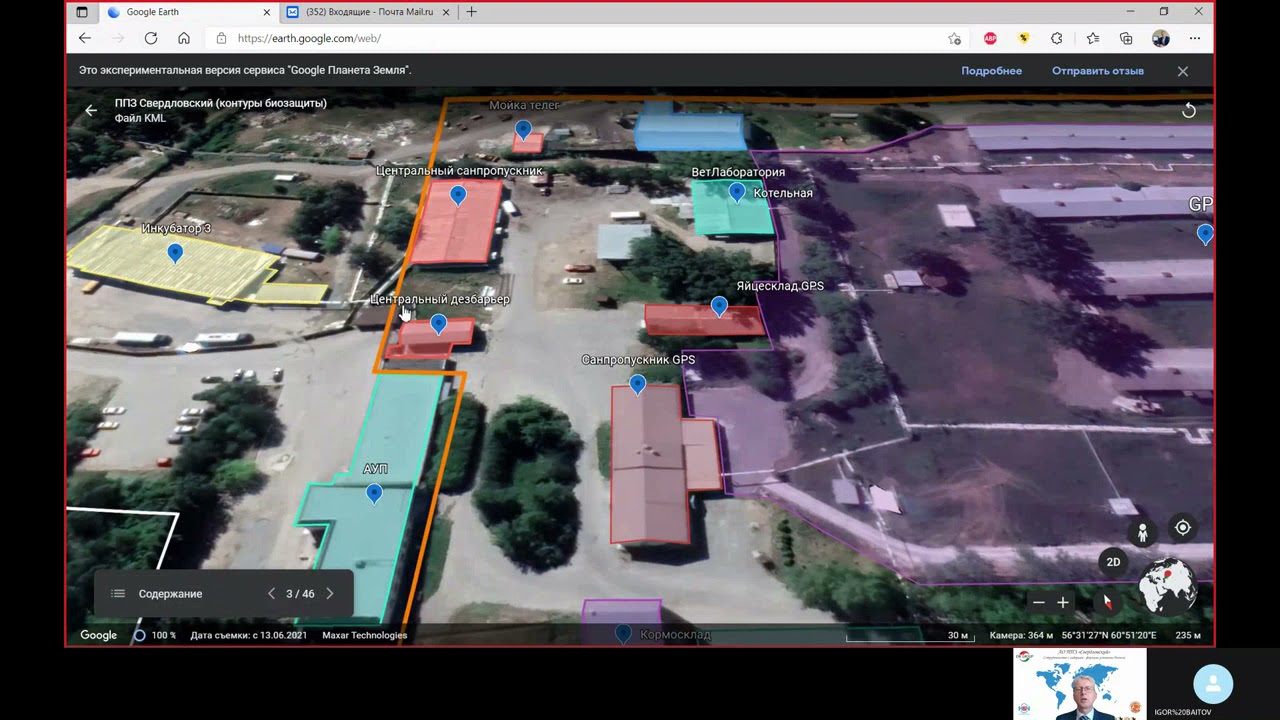Zoom in the map

[1063, 602]
